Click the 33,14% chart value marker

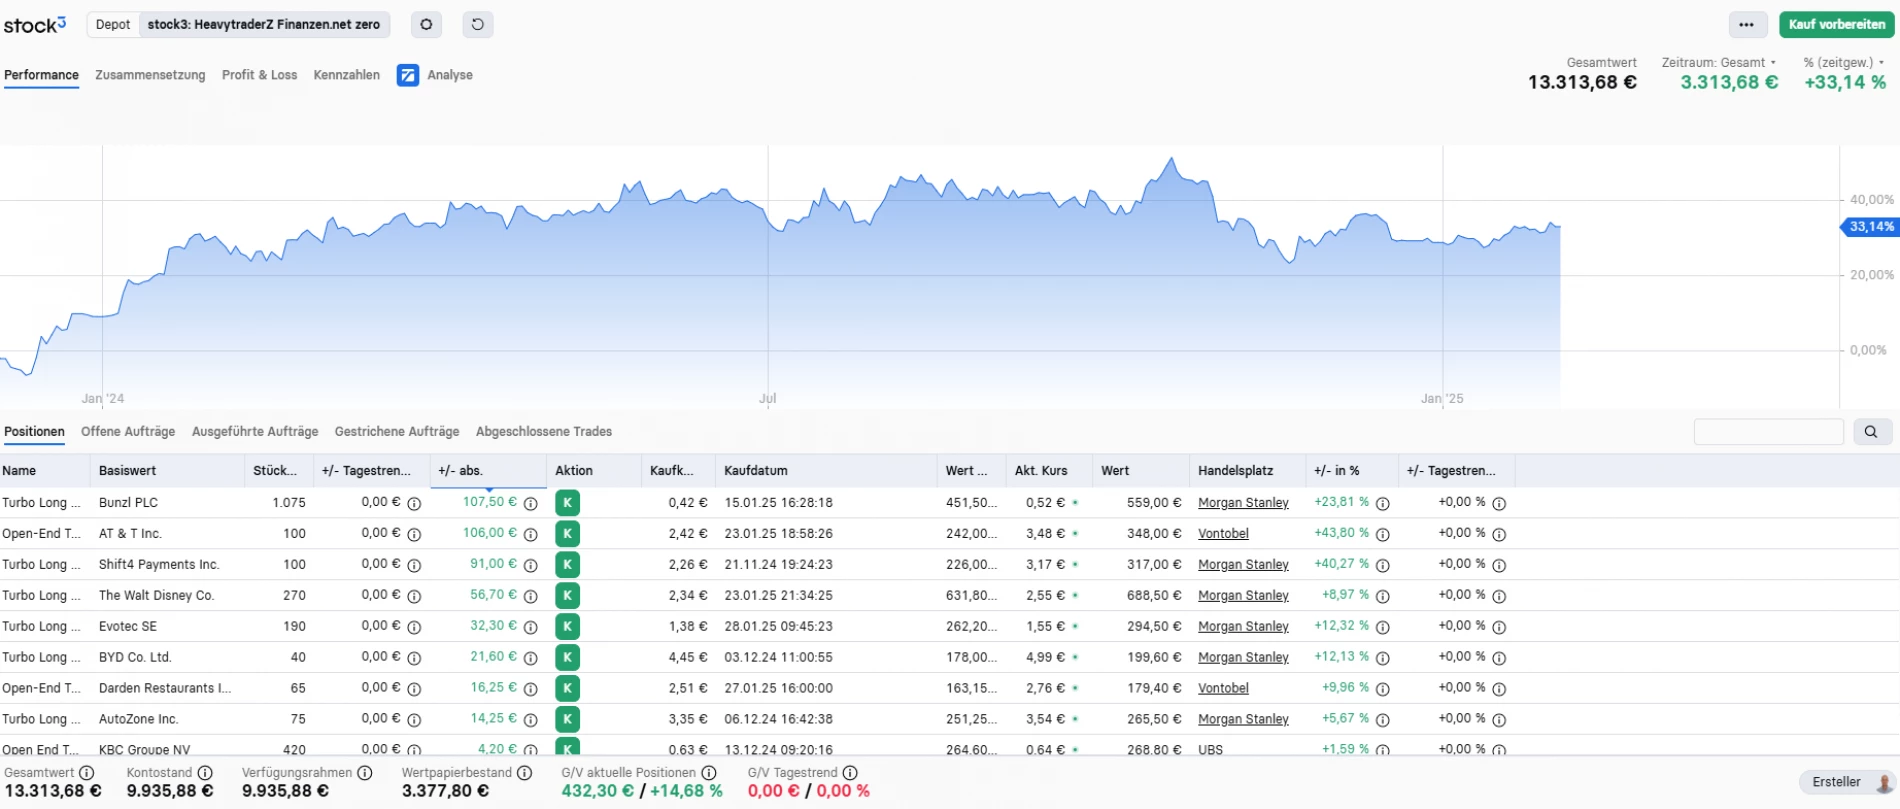[x=1870, y=227]
